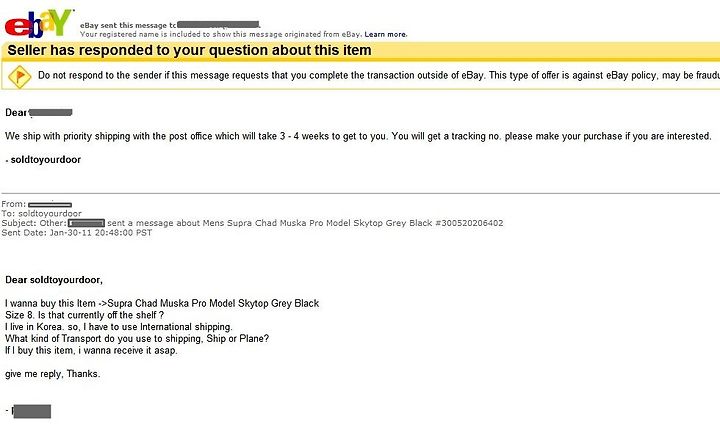Click the 'I live in Korea' line
The width and height of the screenshot is (720, 424).
[118, 327]
